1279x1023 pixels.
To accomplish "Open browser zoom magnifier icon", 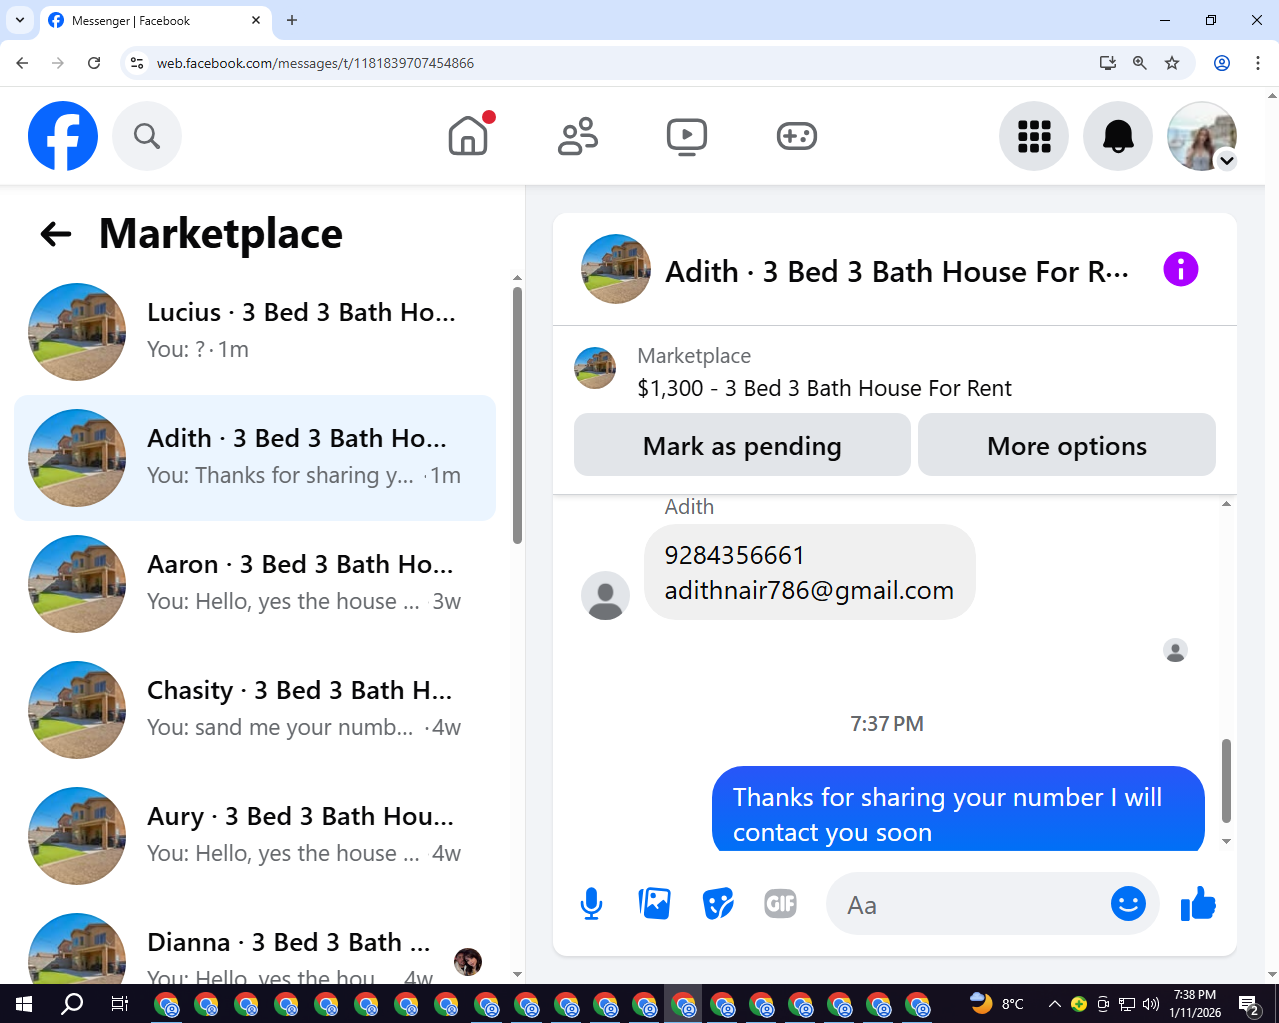I will click(1140, 63).
